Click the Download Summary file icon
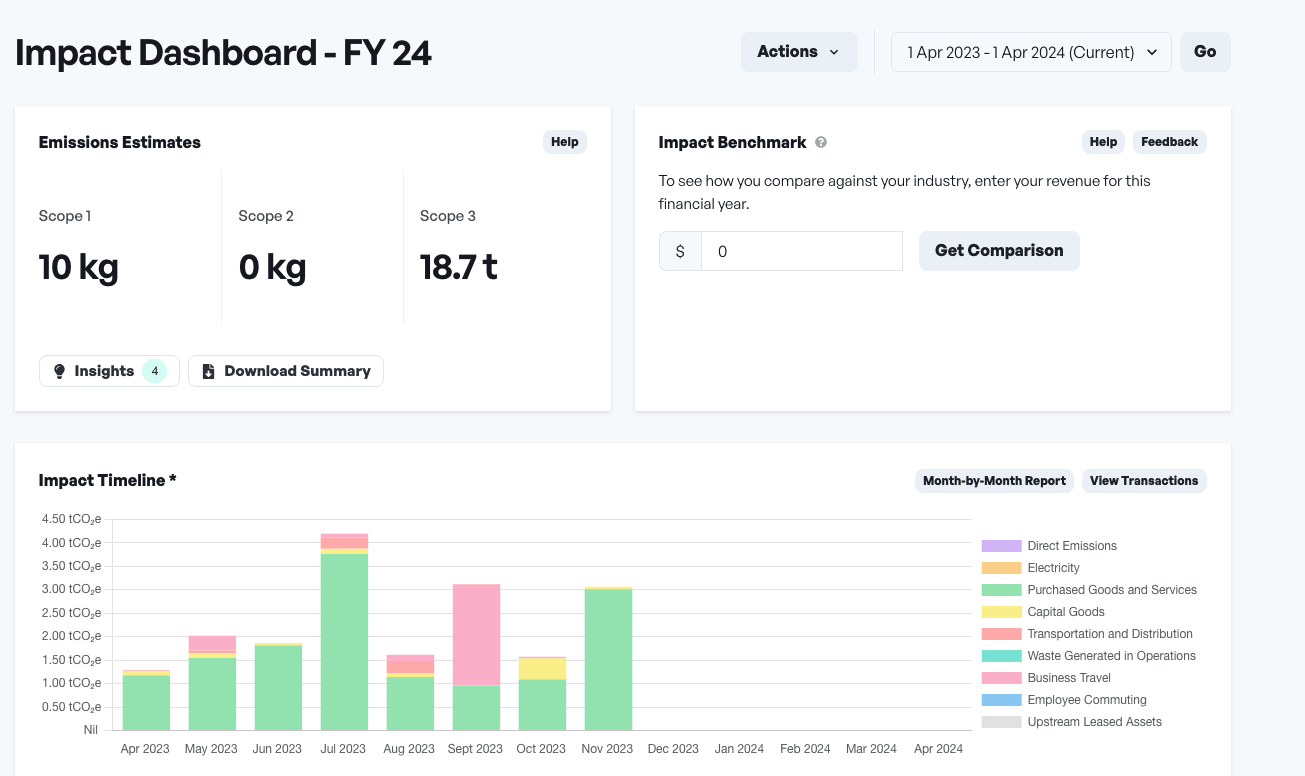Image resolution: width=1305 pixels, height=776 pixels. (x=208, y=371)
